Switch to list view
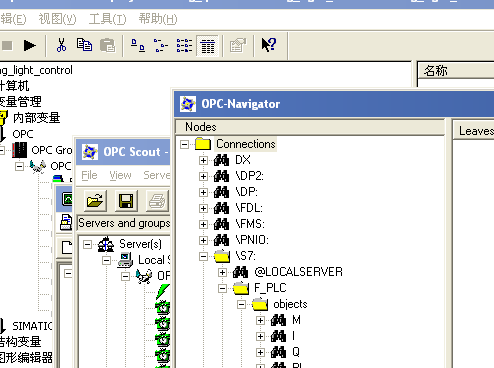Screen dimensions: 494x368 click(184, 45)
